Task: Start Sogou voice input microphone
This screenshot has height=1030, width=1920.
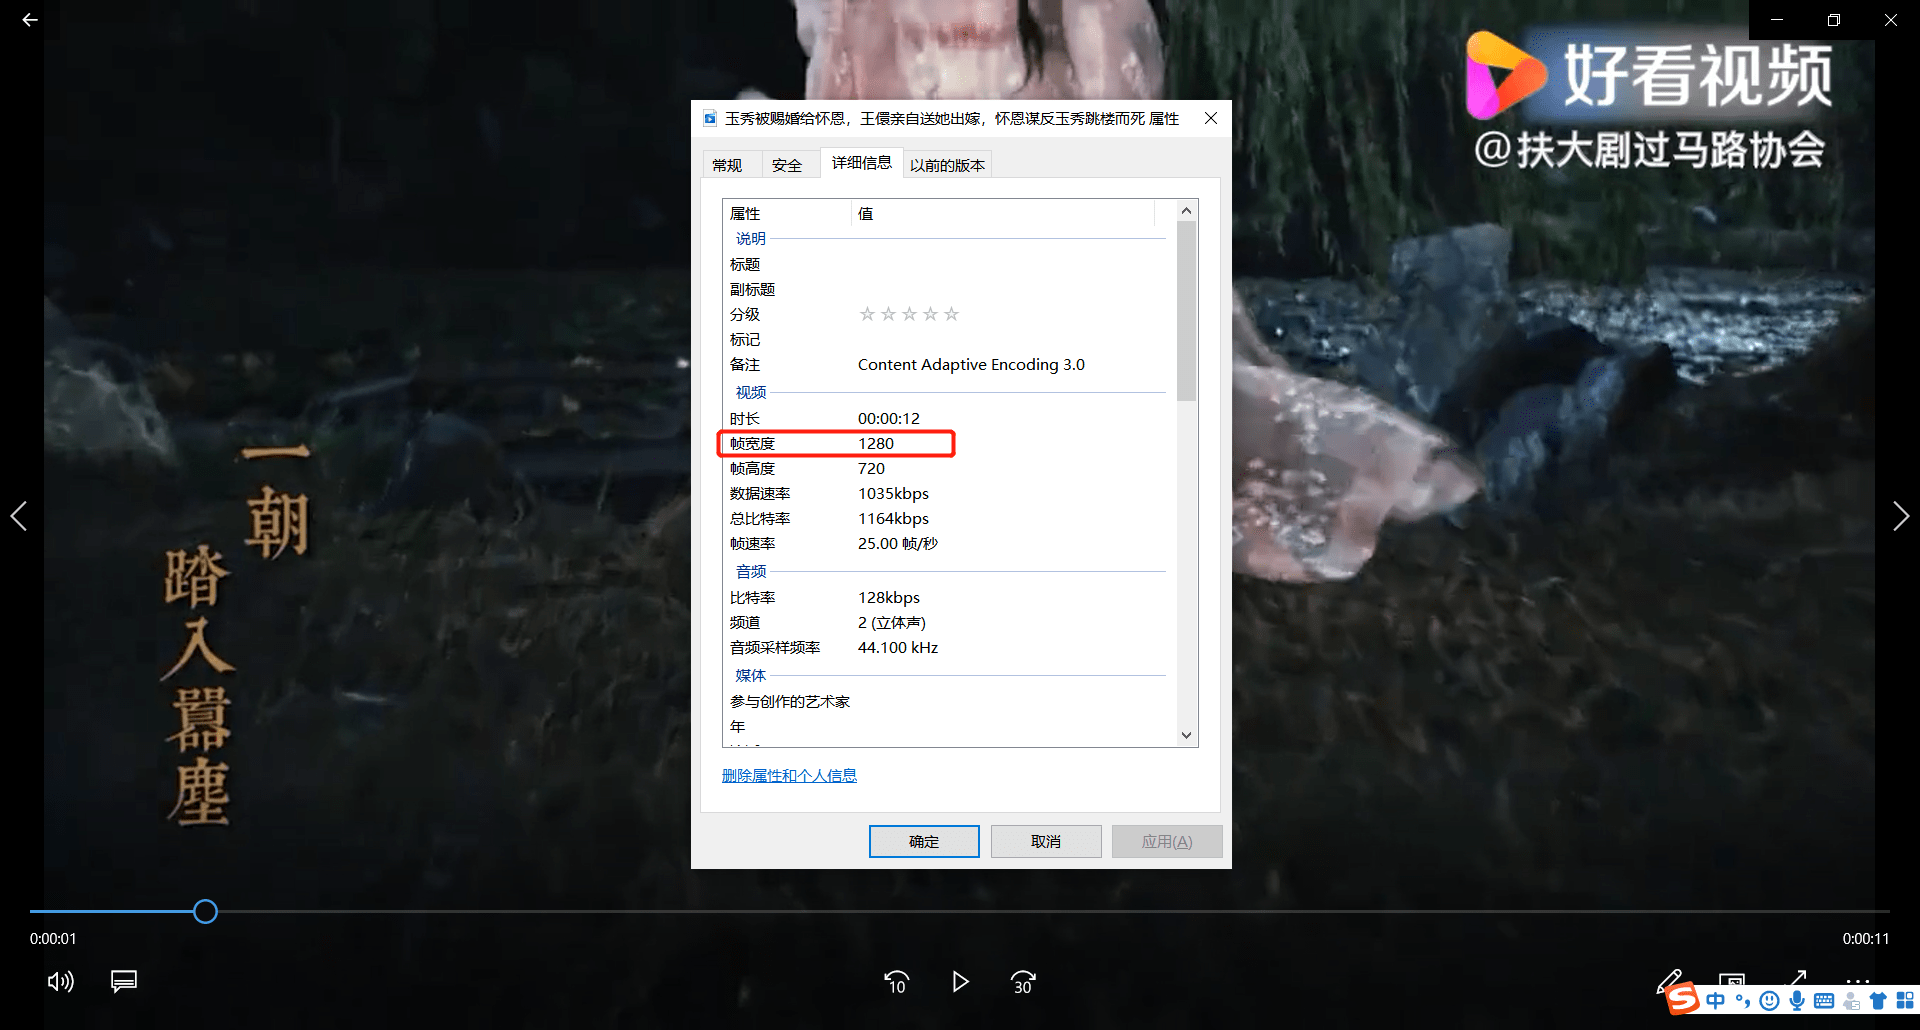Action: [x=1797, y=1001]
